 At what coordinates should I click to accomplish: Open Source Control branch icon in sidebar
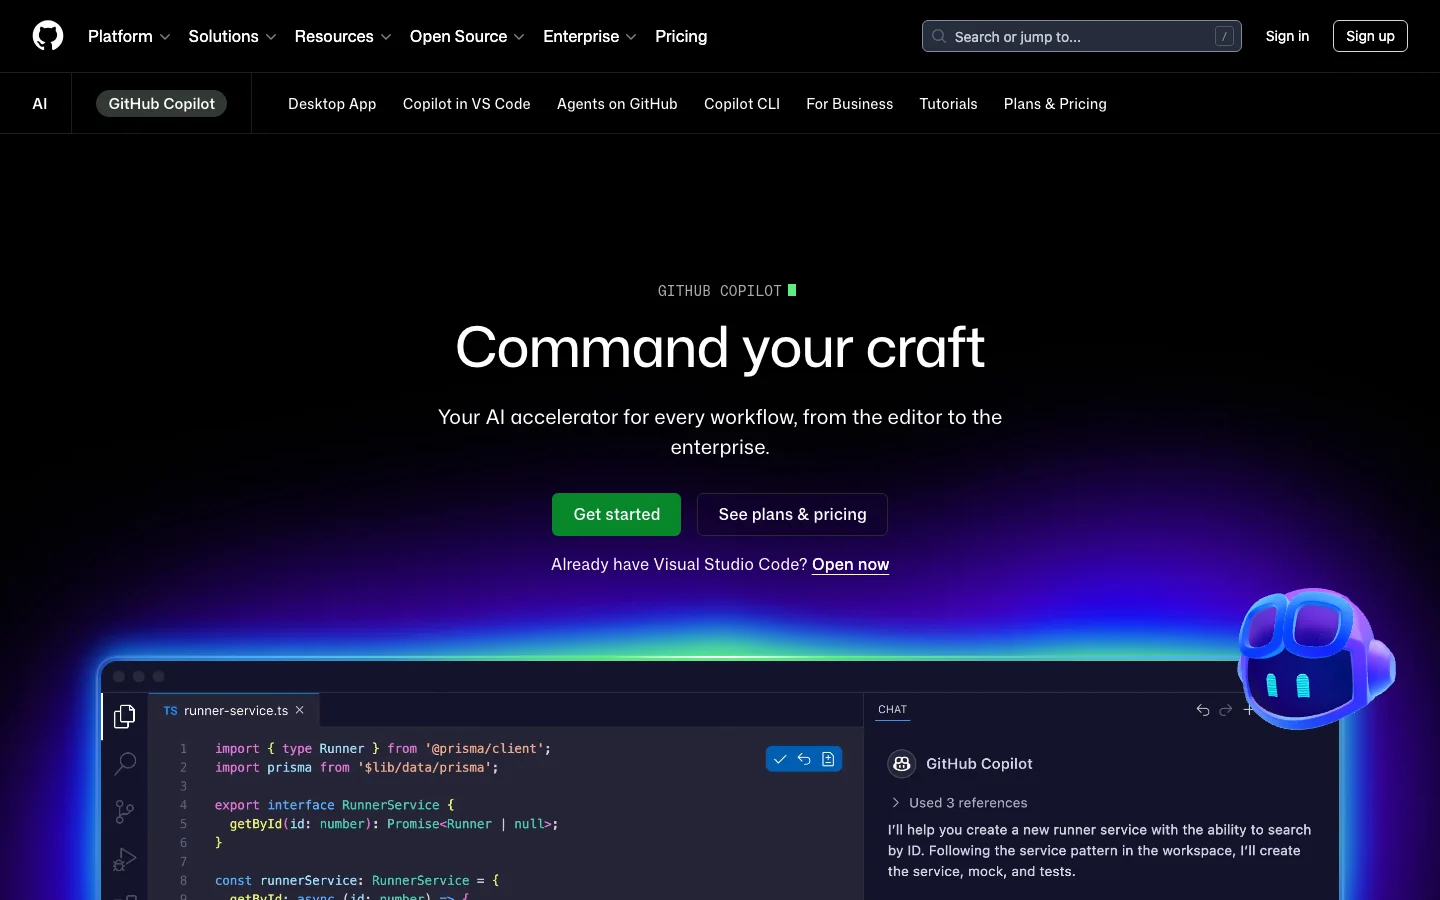125,812
